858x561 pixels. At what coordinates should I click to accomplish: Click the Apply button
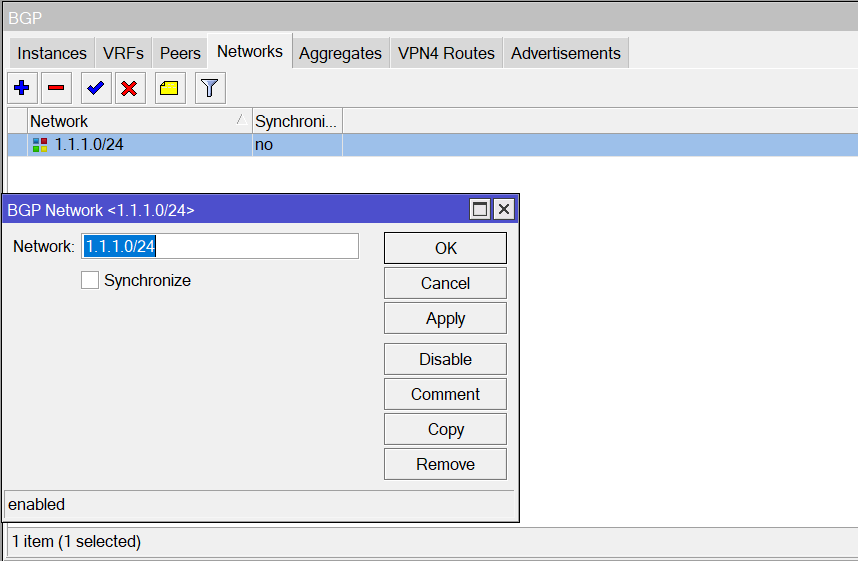(x=445, y=318)
